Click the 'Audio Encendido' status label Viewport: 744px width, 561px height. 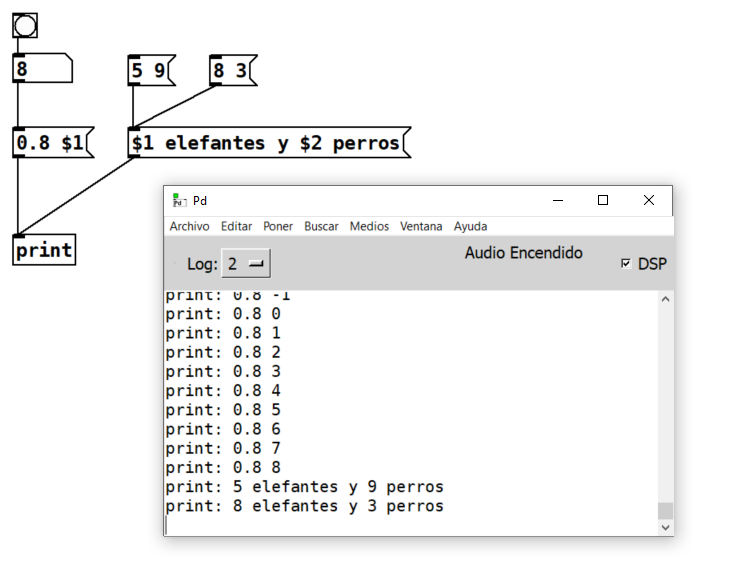523,253
